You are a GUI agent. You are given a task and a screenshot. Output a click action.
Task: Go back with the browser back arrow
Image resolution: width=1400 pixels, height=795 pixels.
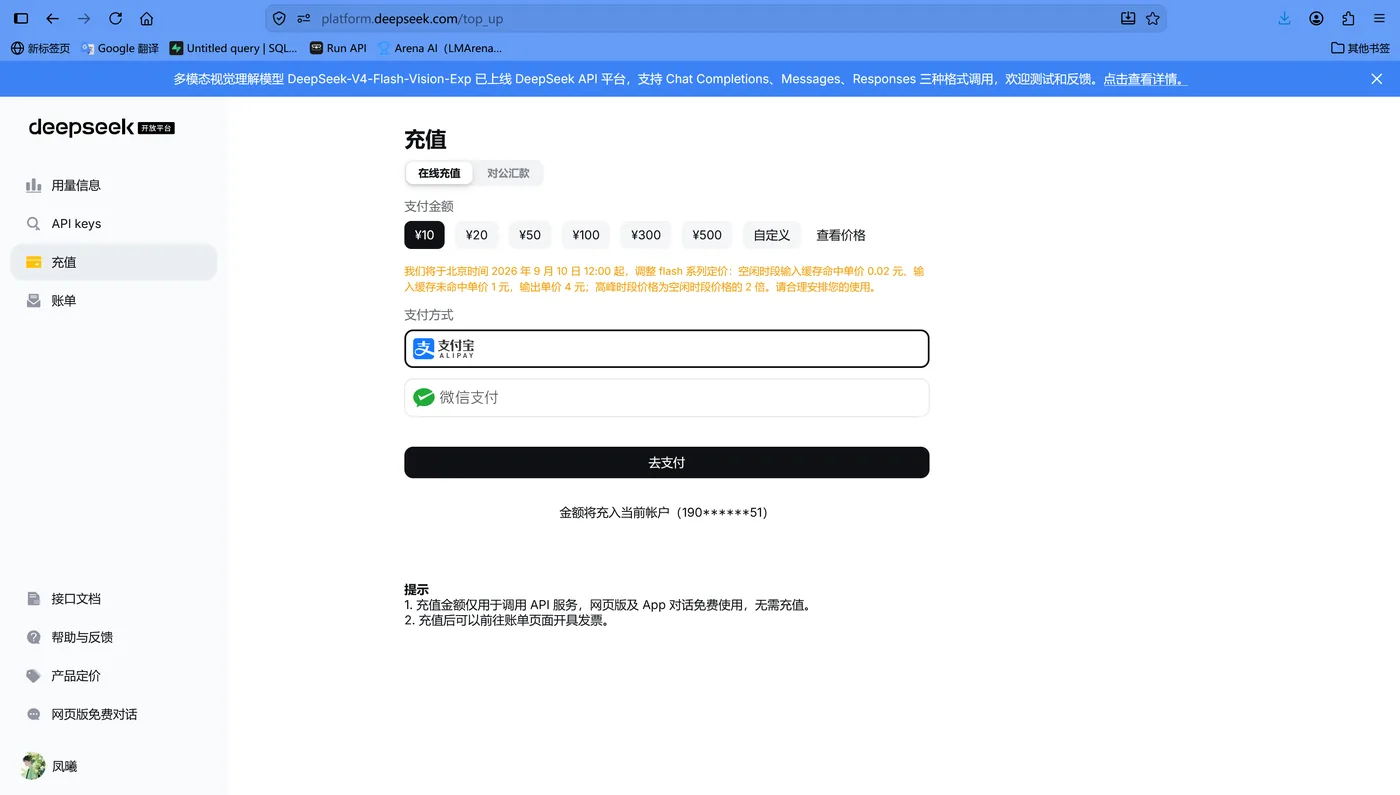pyautogui.click(x=53, y=18)
